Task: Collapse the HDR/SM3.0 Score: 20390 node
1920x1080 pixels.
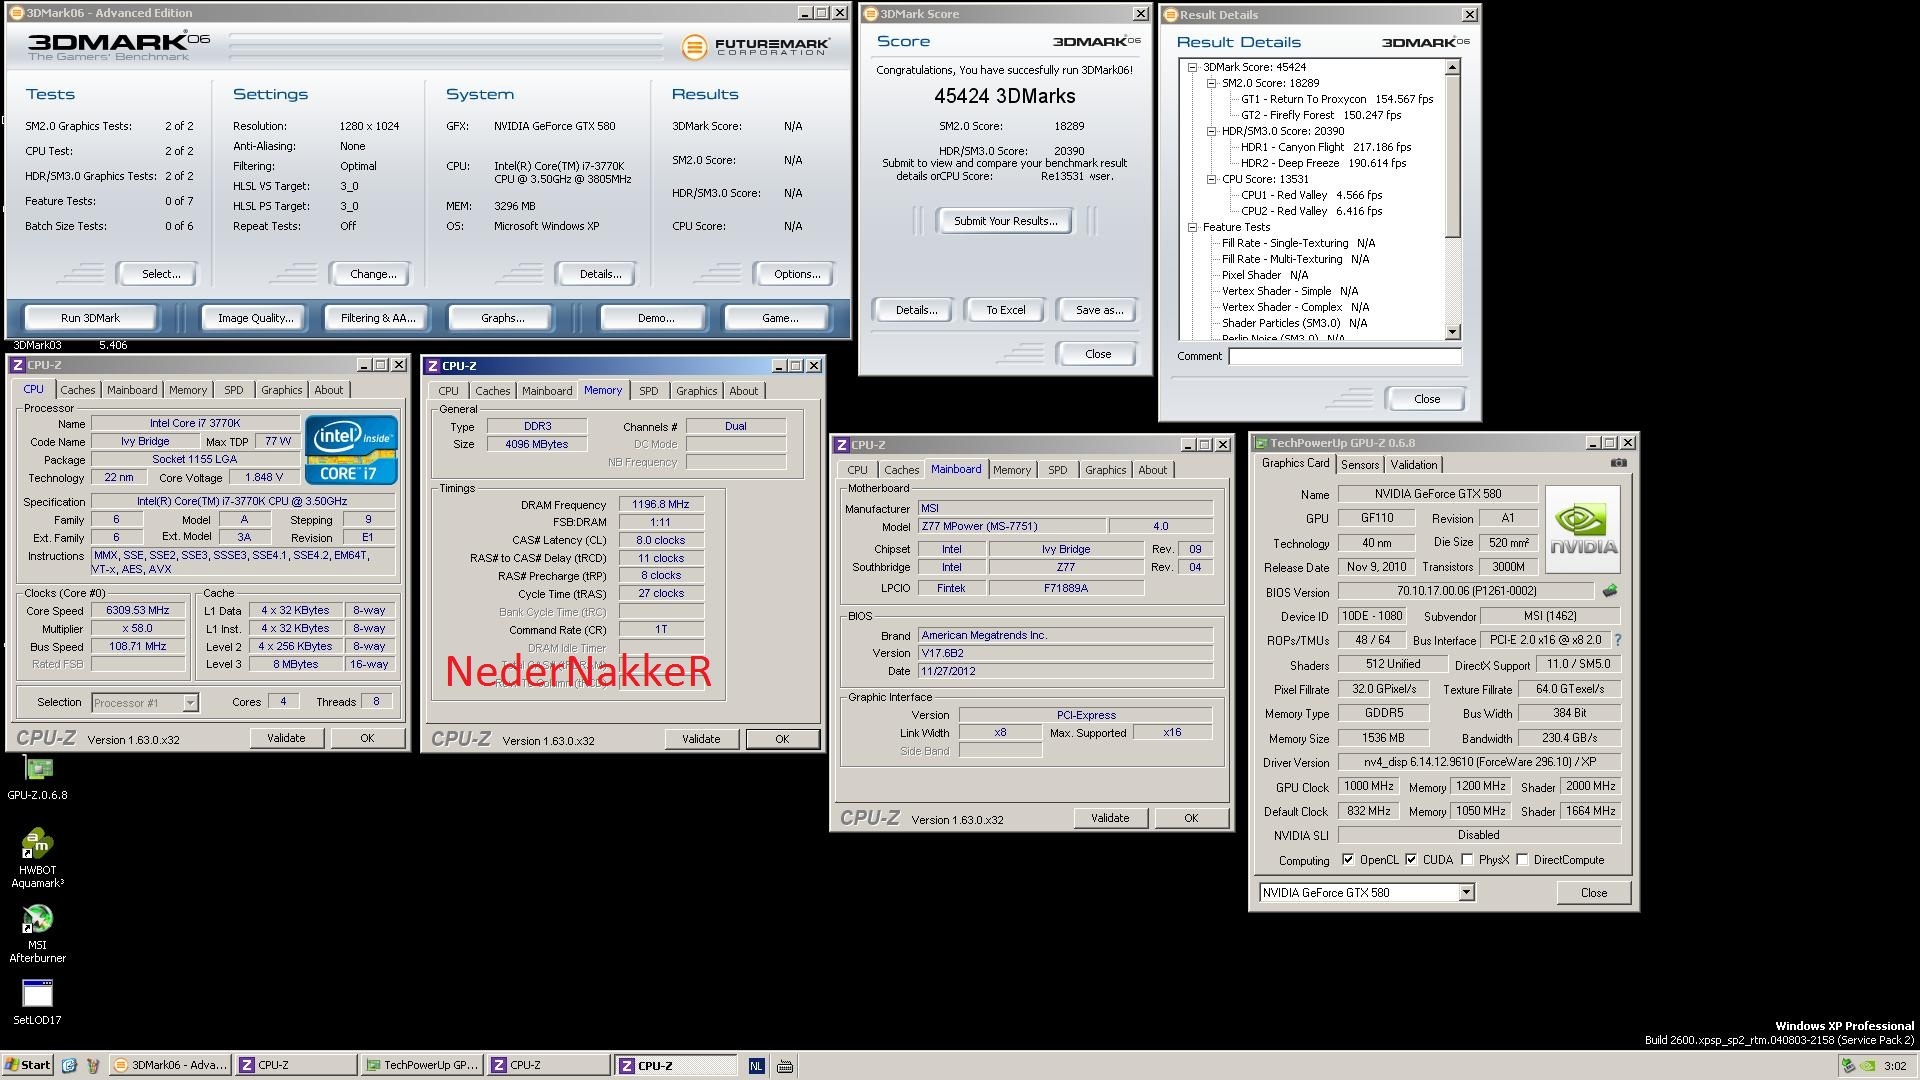Action: 1211,132
